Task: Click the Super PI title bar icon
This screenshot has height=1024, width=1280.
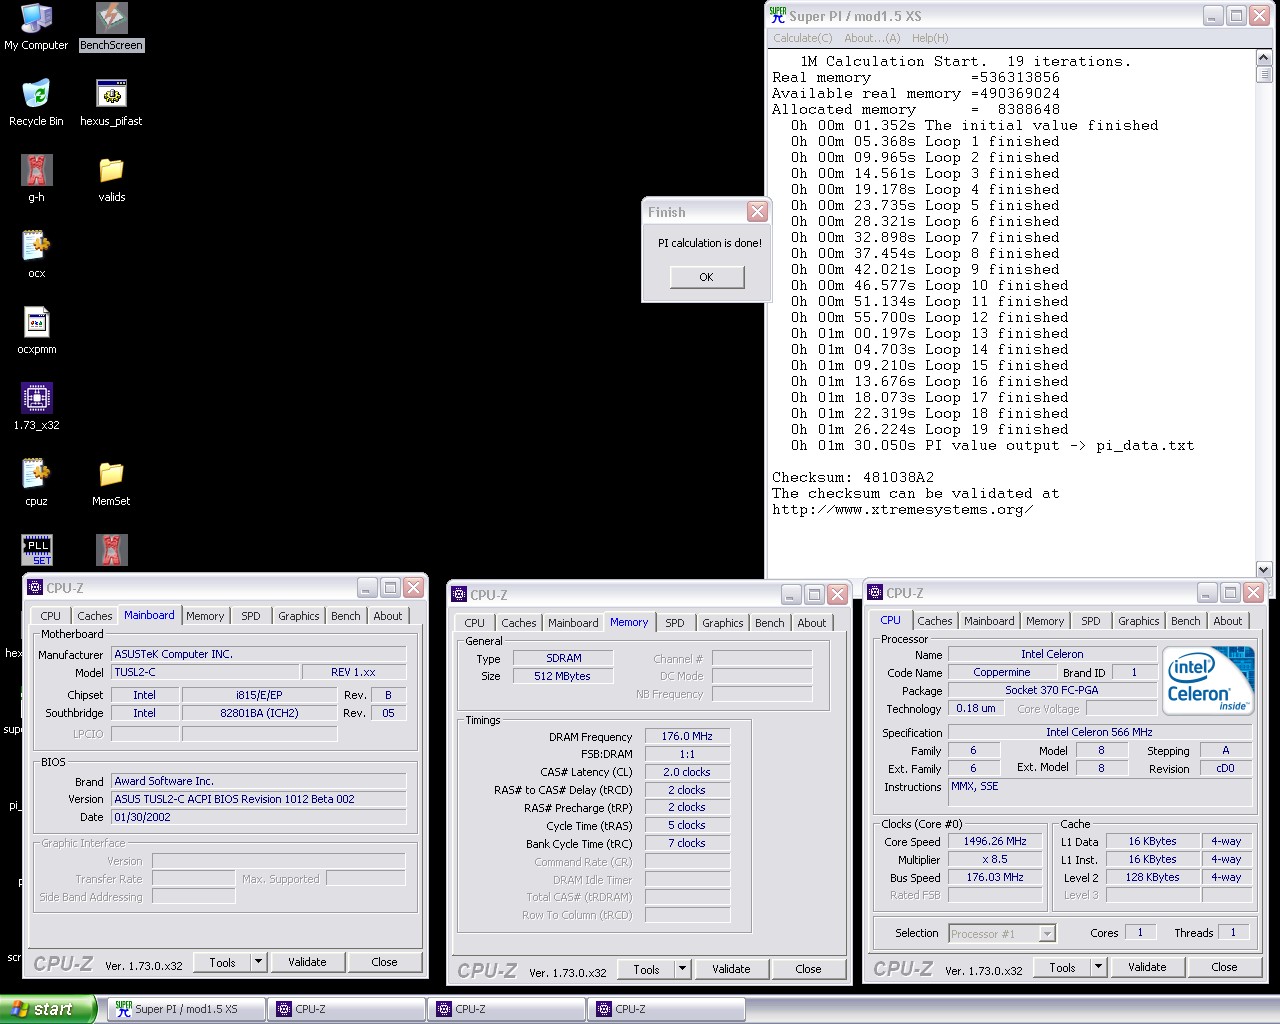Action: [778, 15]
